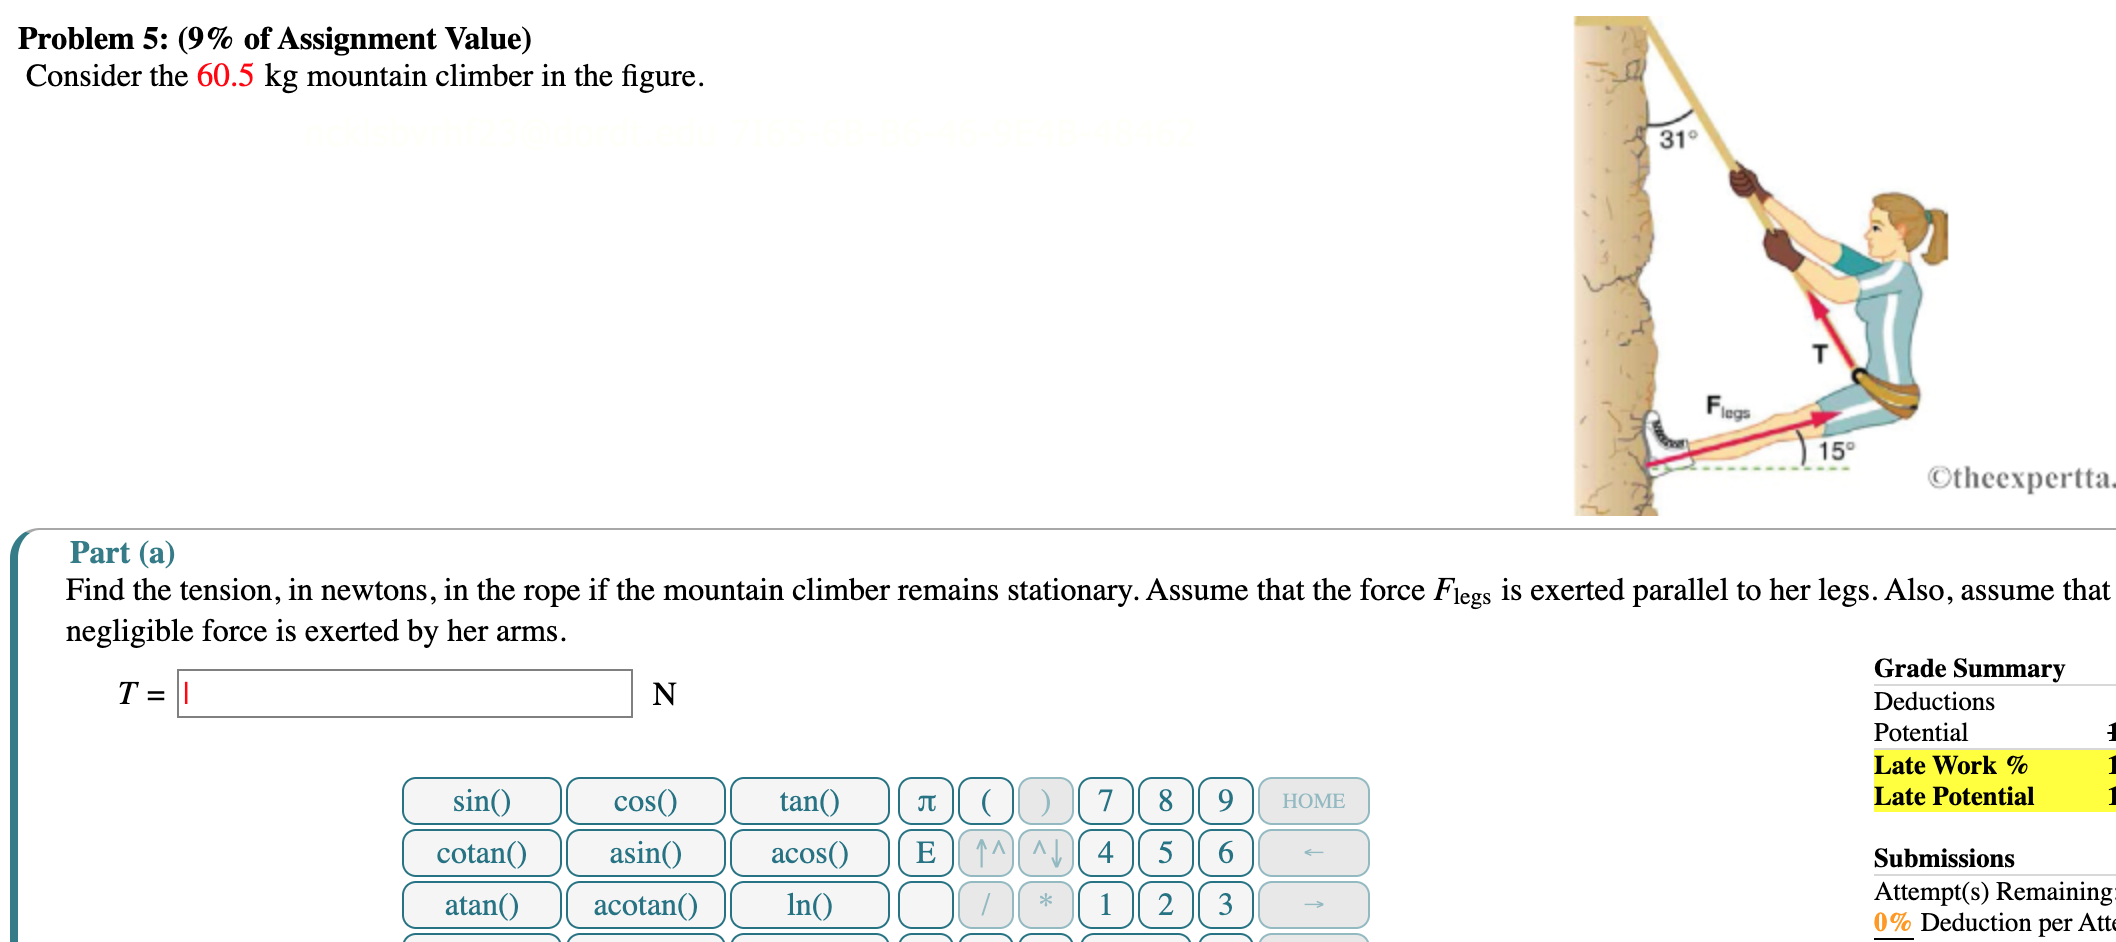Click the left arrow cursor key
Viewport: 2116px width, 942px height.
pos(1313,853)
